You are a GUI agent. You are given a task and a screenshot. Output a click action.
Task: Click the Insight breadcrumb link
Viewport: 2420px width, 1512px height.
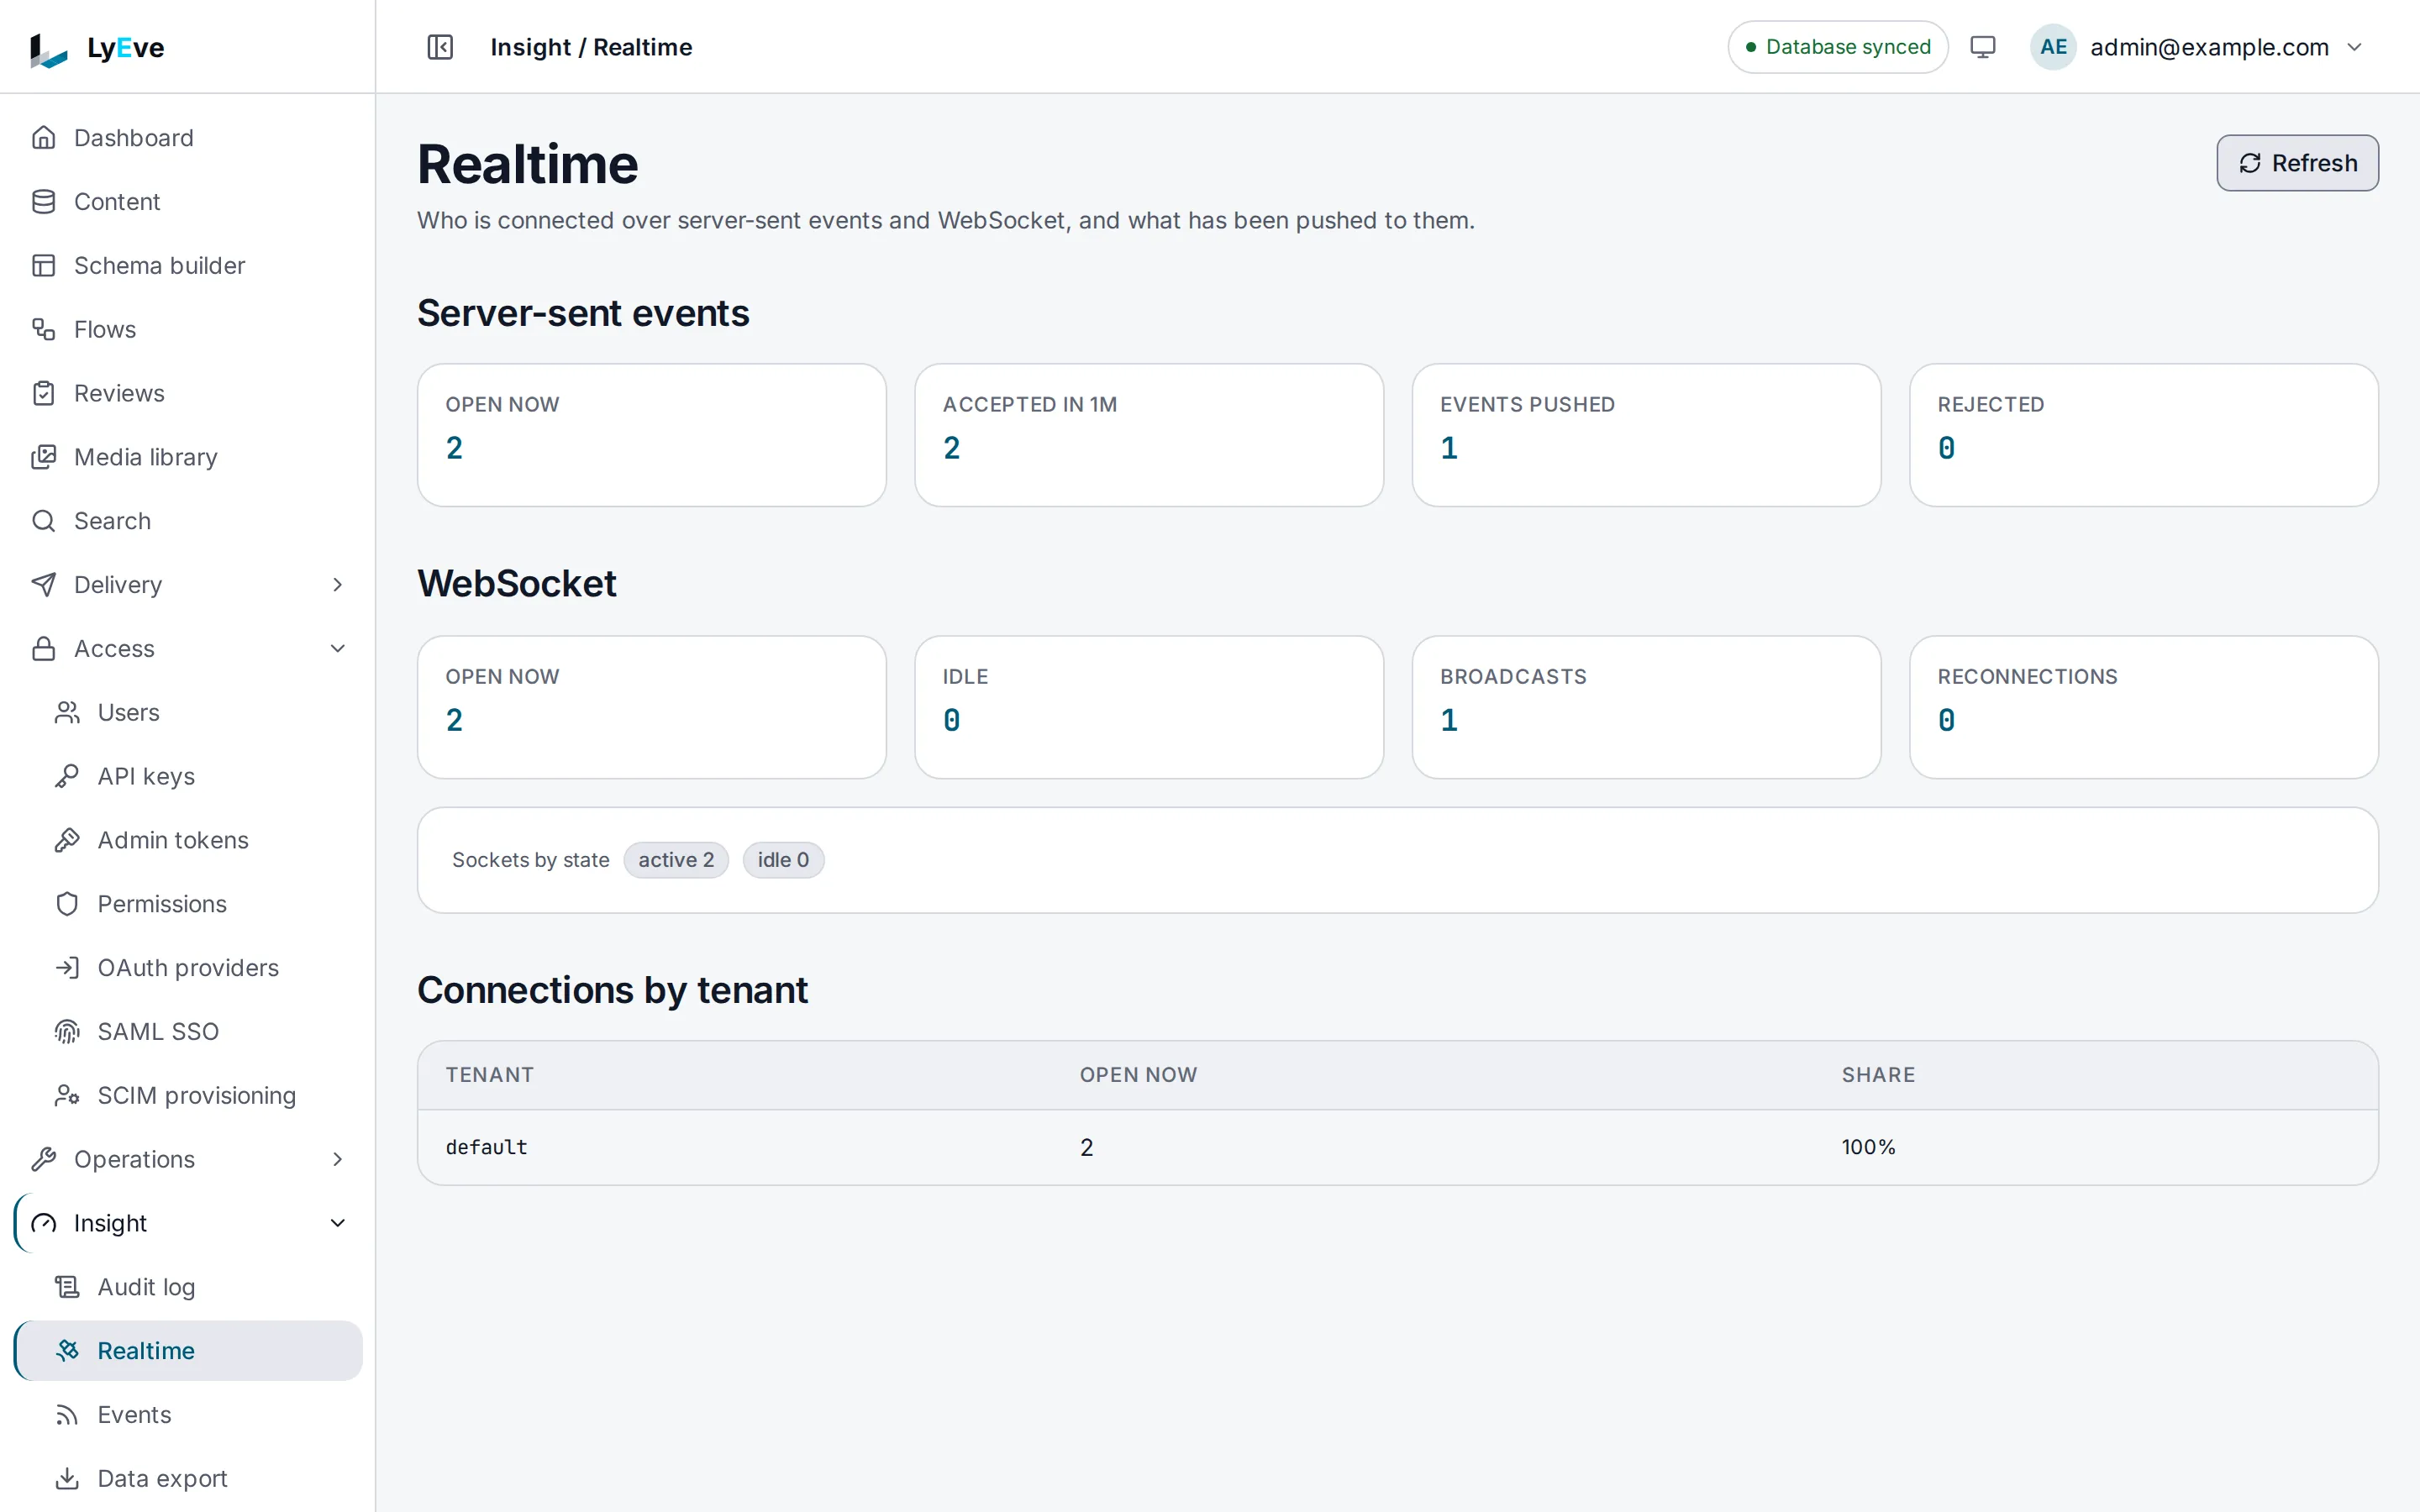coord(530,47)
